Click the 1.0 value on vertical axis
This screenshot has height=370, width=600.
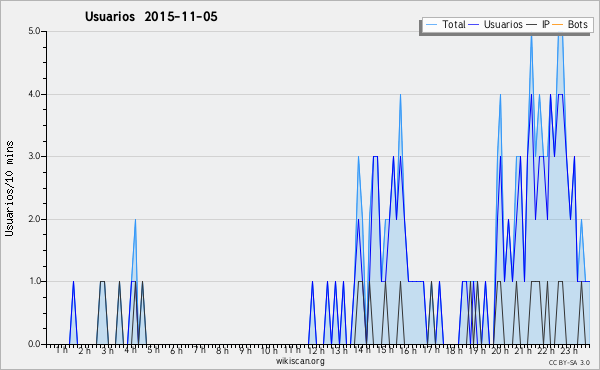pos(34,281)
